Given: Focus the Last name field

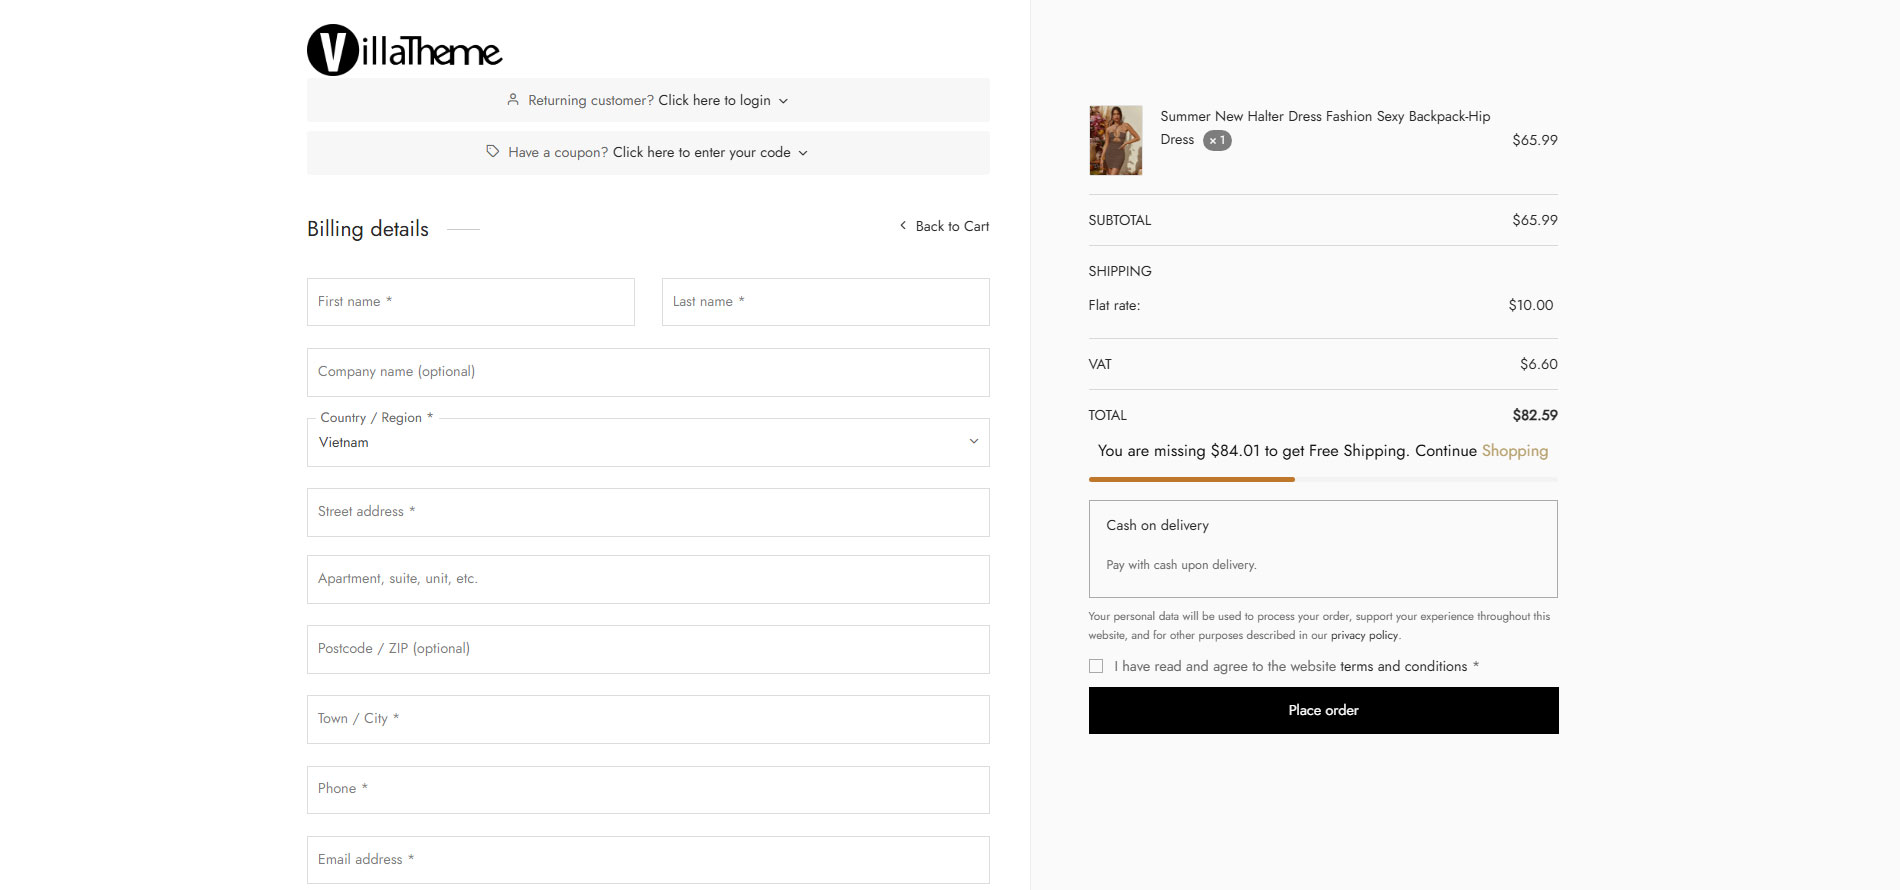Looking at the screenshot, I should 825,302.
